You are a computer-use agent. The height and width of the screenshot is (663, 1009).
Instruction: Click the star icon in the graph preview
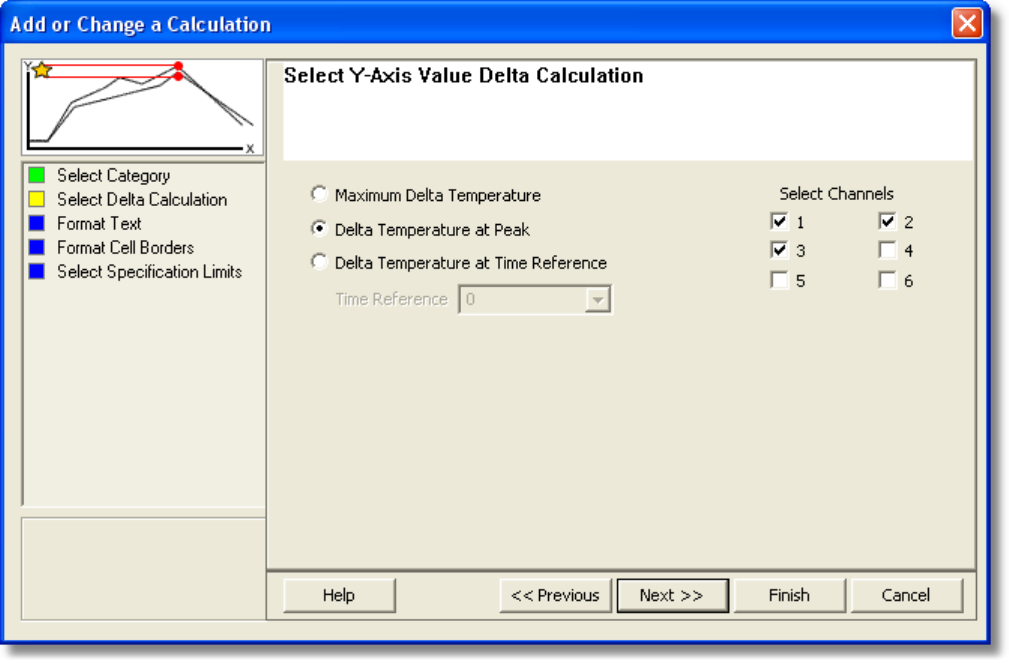click(x=42, y=70)
